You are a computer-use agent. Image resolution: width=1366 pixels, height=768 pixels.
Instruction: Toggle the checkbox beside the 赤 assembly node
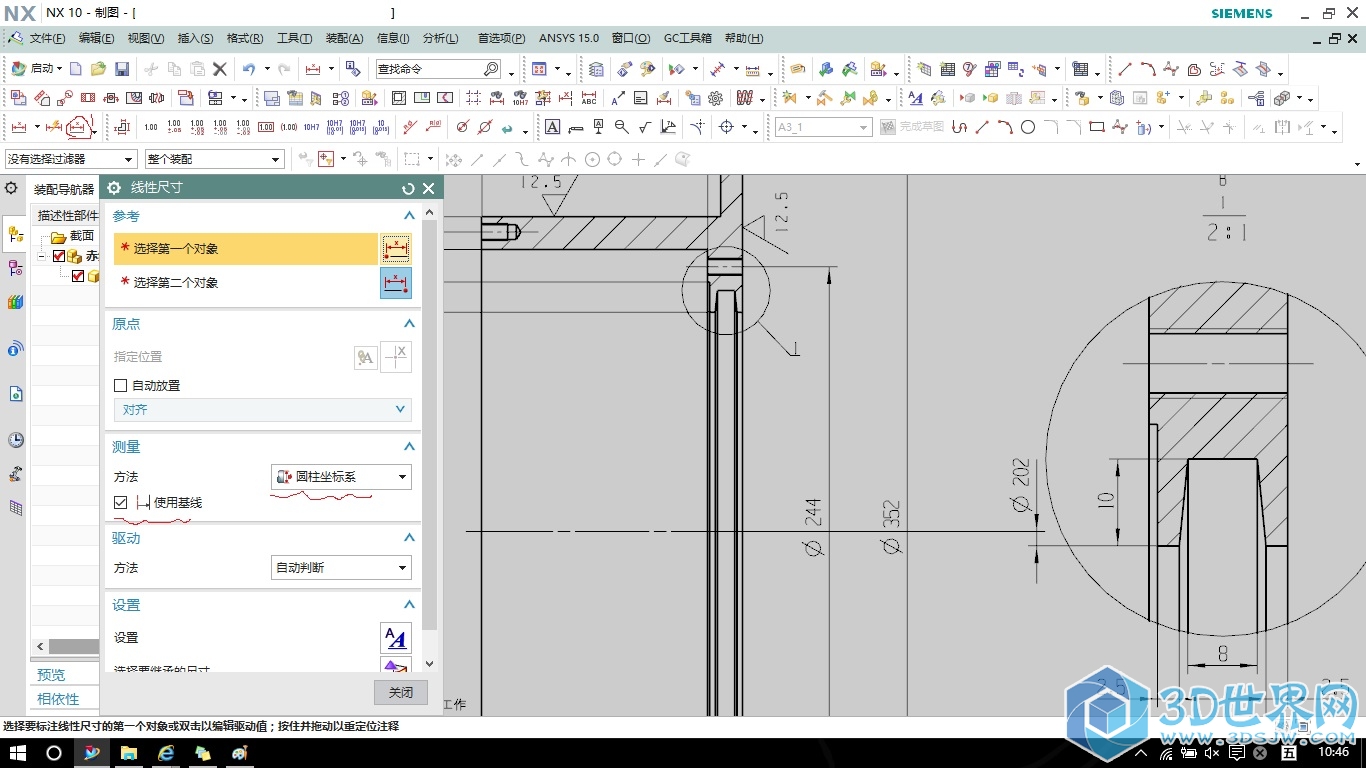(59, 256)
